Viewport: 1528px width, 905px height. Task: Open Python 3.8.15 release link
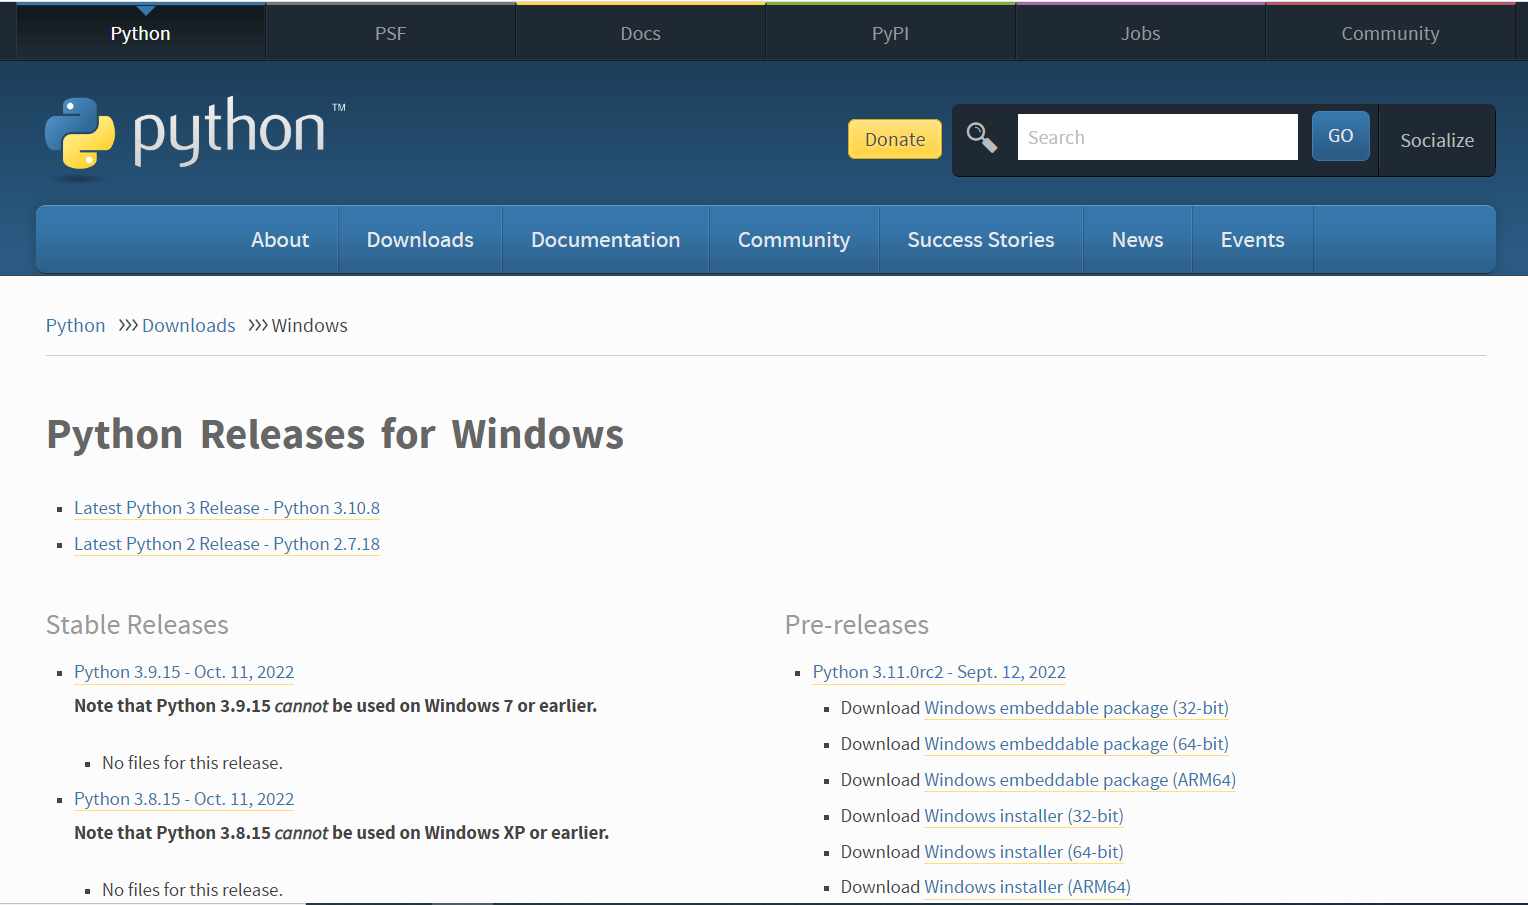184,799
